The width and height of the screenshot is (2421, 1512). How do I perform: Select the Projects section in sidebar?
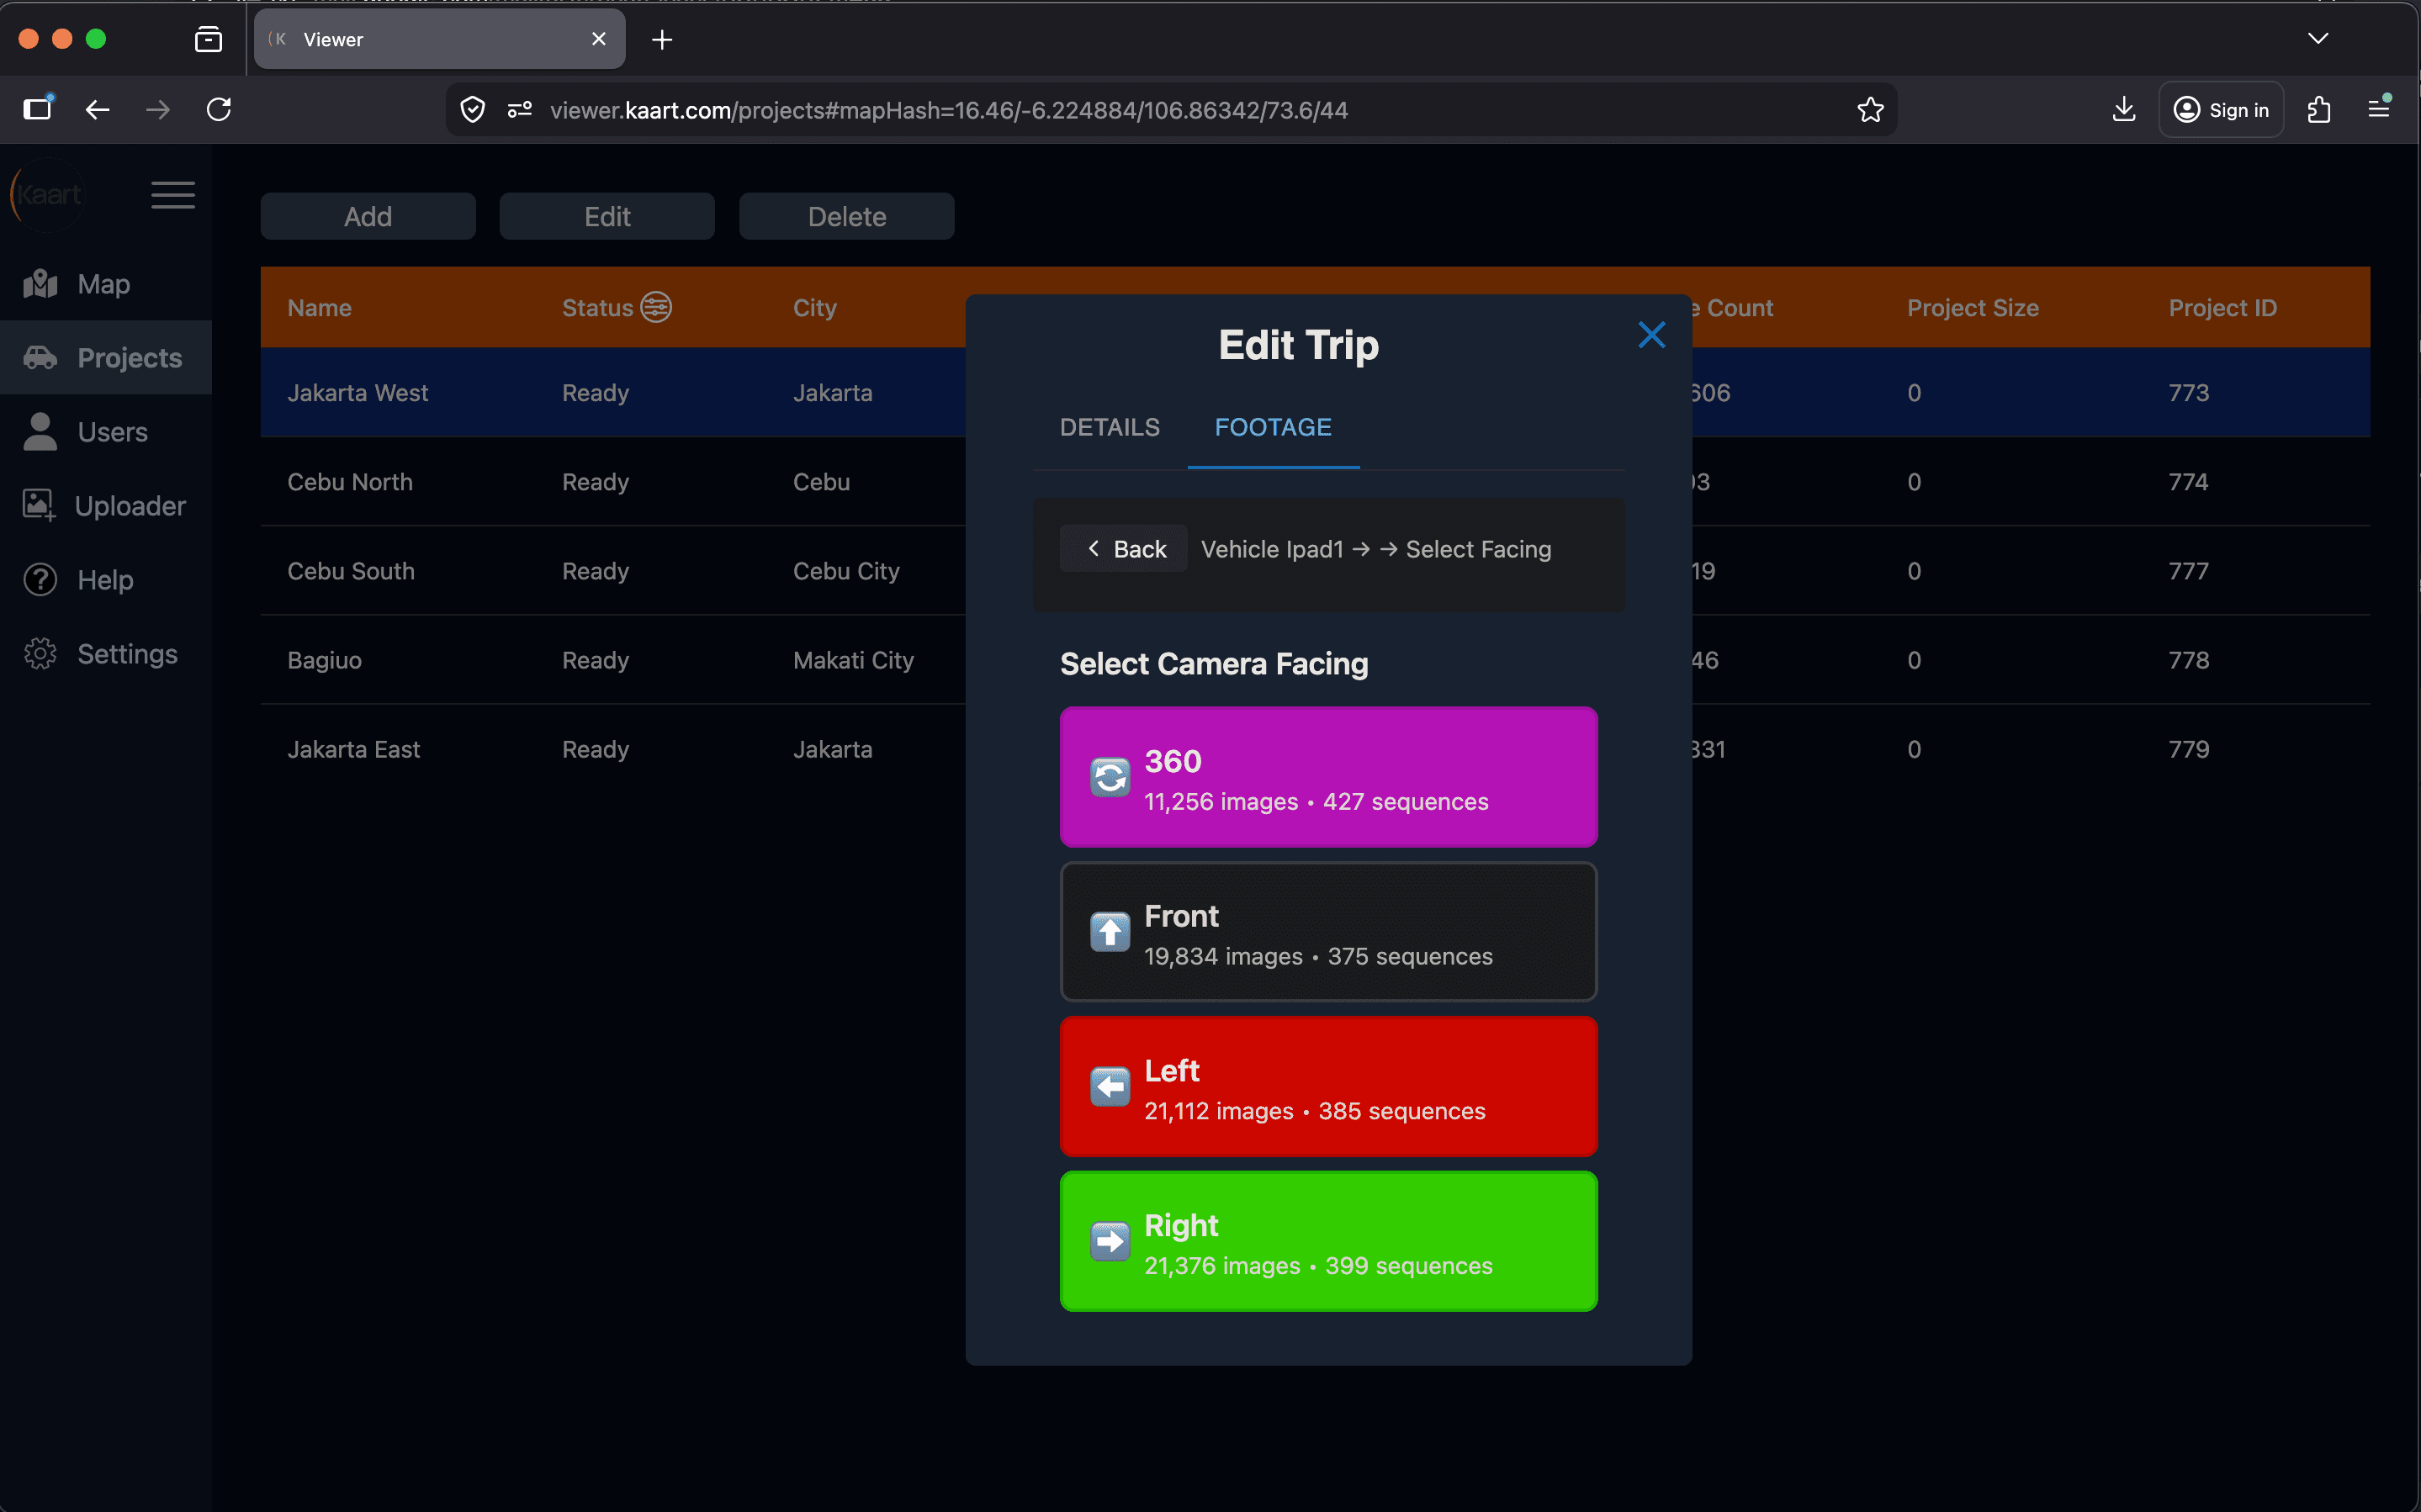(x=128, y=357)
